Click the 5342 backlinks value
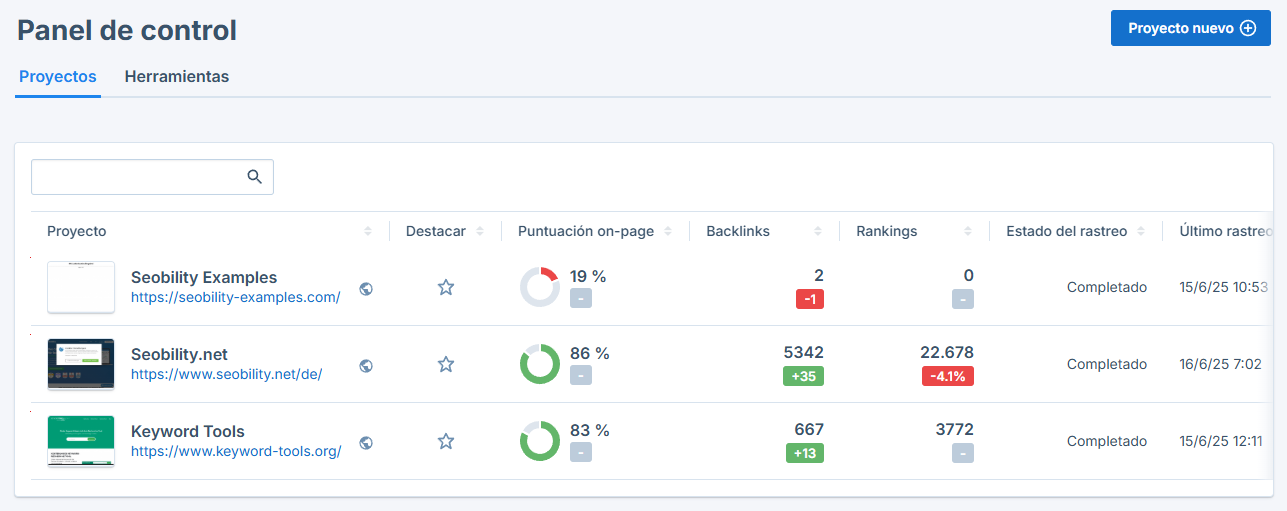Viewport: 1287px width, 511px height. pos(803,352)
